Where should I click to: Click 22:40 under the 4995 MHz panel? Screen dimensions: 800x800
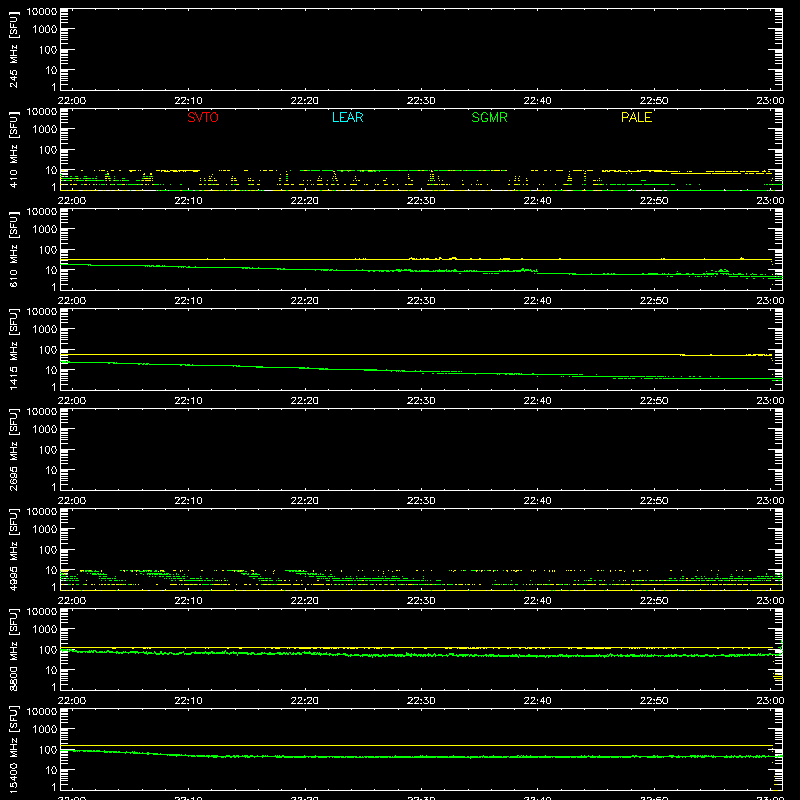coord(537,601)
